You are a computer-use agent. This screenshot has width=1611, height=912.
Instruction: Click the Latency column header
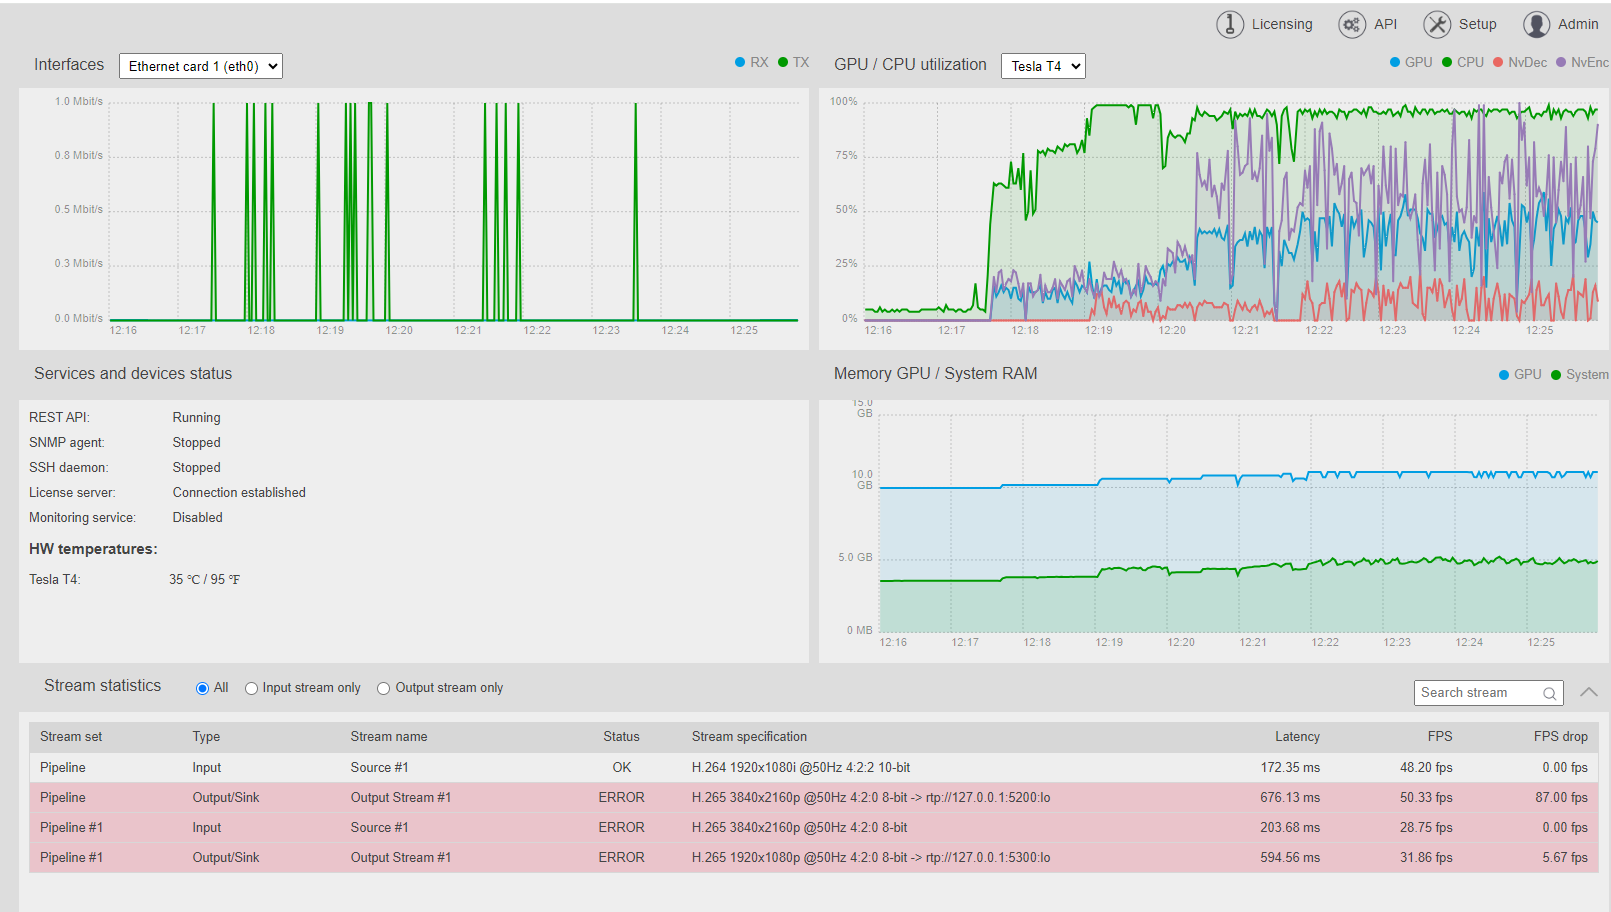[1297, 736]
